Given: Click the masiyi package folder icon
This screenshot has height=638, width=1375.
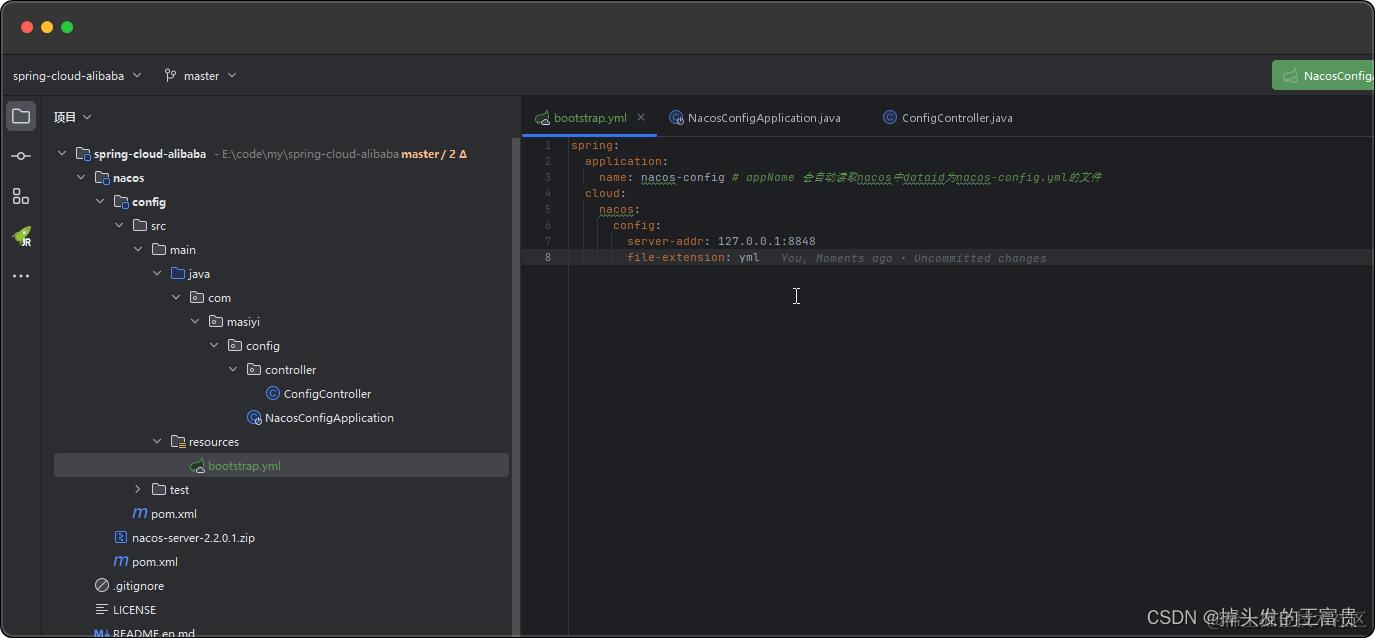Looking at the screenshot, I should click(x=216, y=321).
